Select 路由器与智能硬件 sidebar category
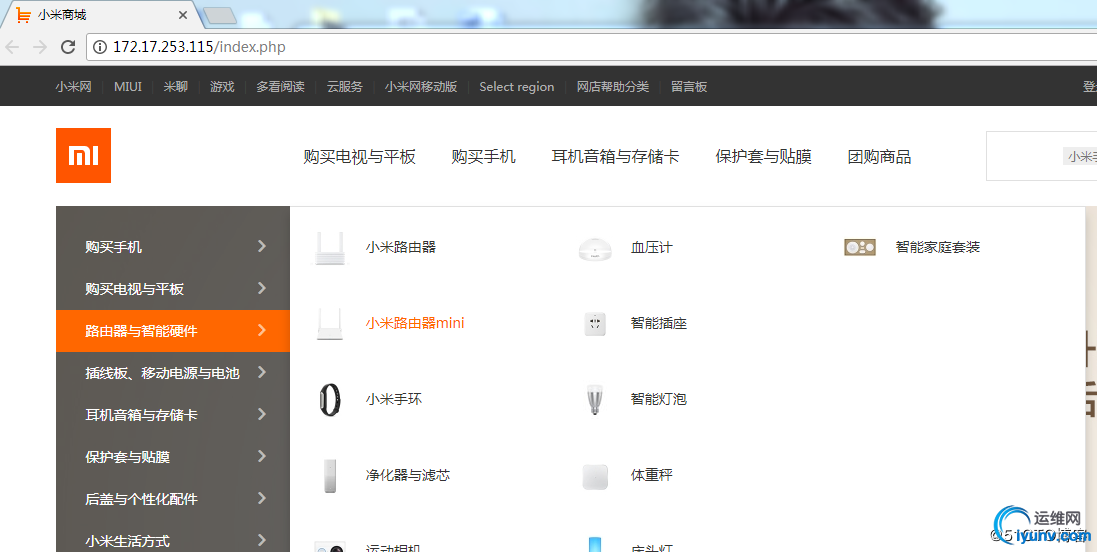Screen dimensions: 1097x552 point(173,331)
